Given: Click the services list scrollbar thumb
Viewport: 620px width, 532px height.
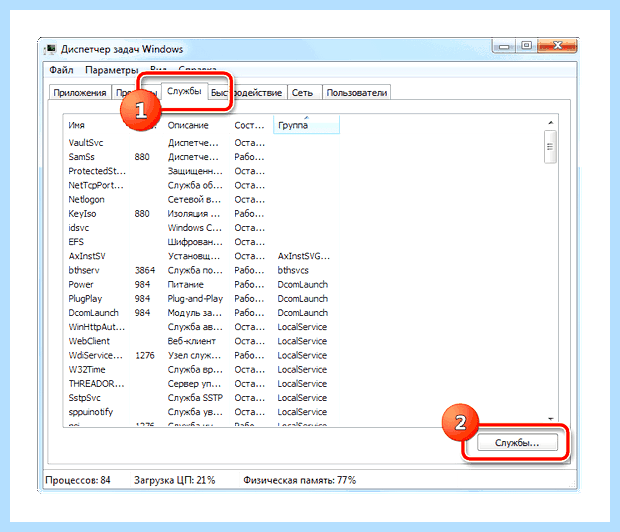Looking at the screenshot, I should [x=550, y=147].
